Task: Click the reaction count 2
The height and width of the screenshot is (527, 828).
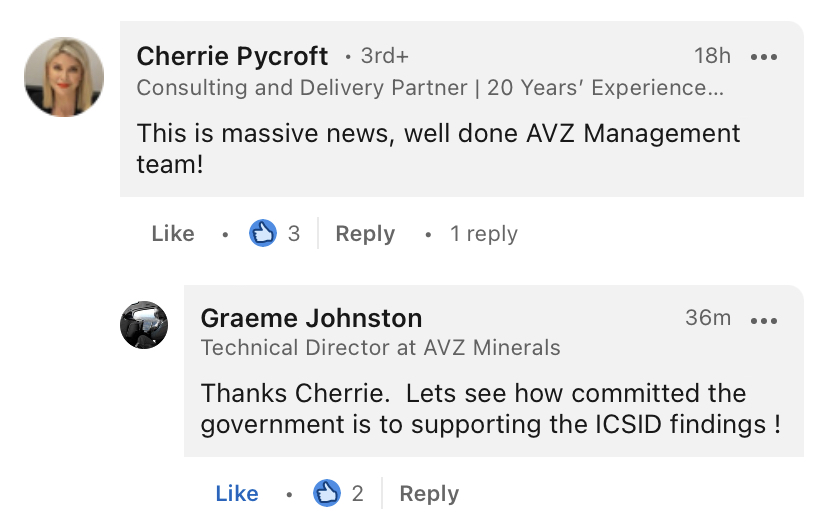Action: click(357, 494)
